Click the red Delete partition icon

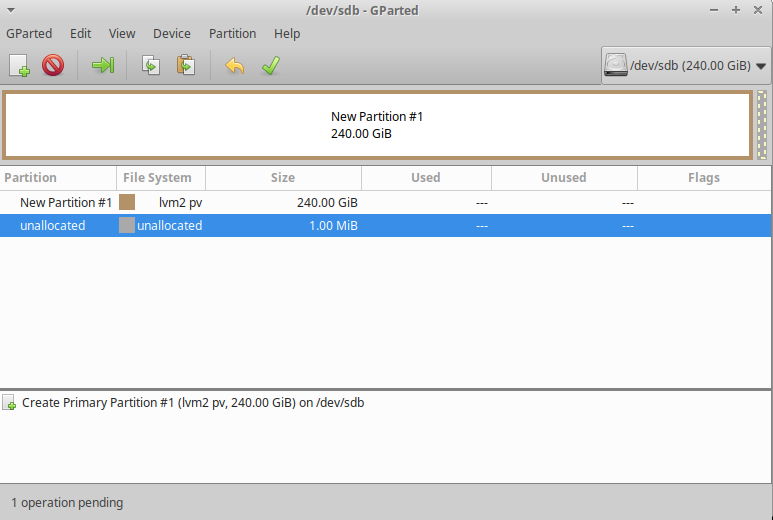pos(53,65)
